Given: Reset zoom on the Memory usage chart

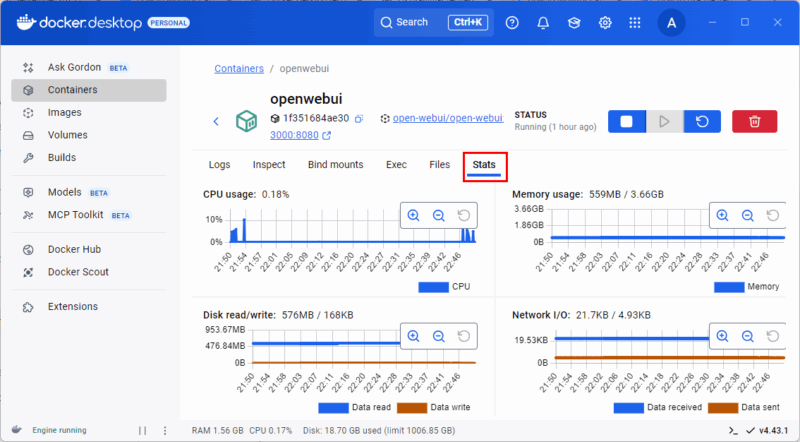Looking at the screenshot, I should pyautogui.click(x=772, y=215).
